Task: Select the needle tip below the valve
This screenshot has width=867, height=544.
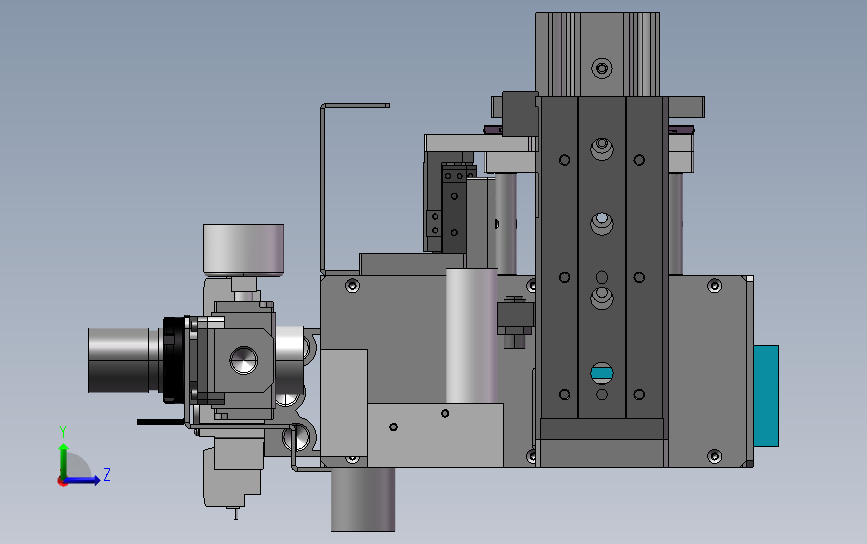Action: point(236,514)
